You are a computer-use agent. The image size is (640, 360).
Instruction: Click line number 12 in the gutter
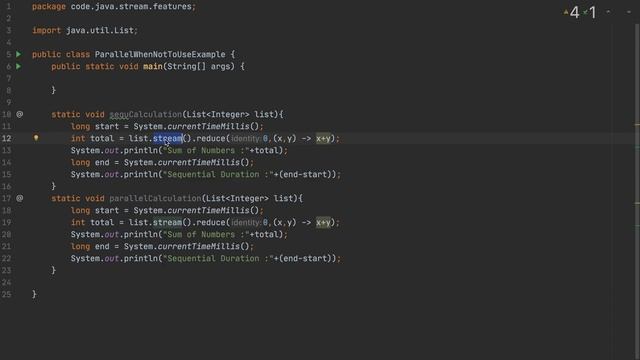coord(7,138)
